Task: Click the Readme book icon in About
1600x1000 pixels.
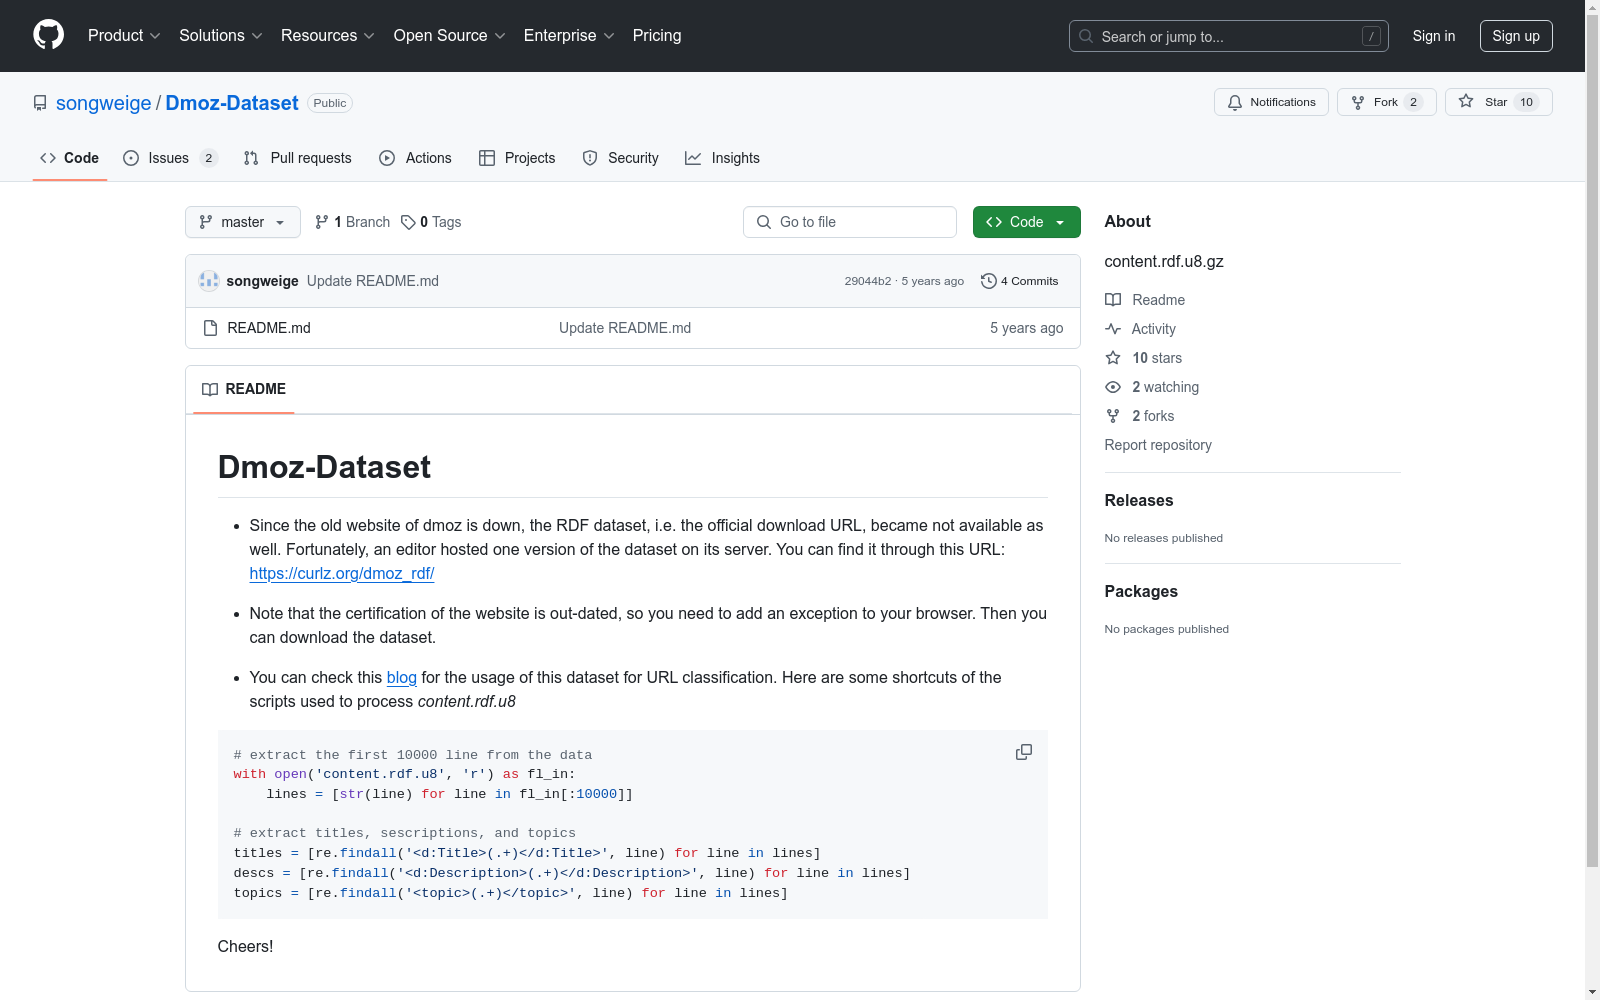Action: (1113, 300)
